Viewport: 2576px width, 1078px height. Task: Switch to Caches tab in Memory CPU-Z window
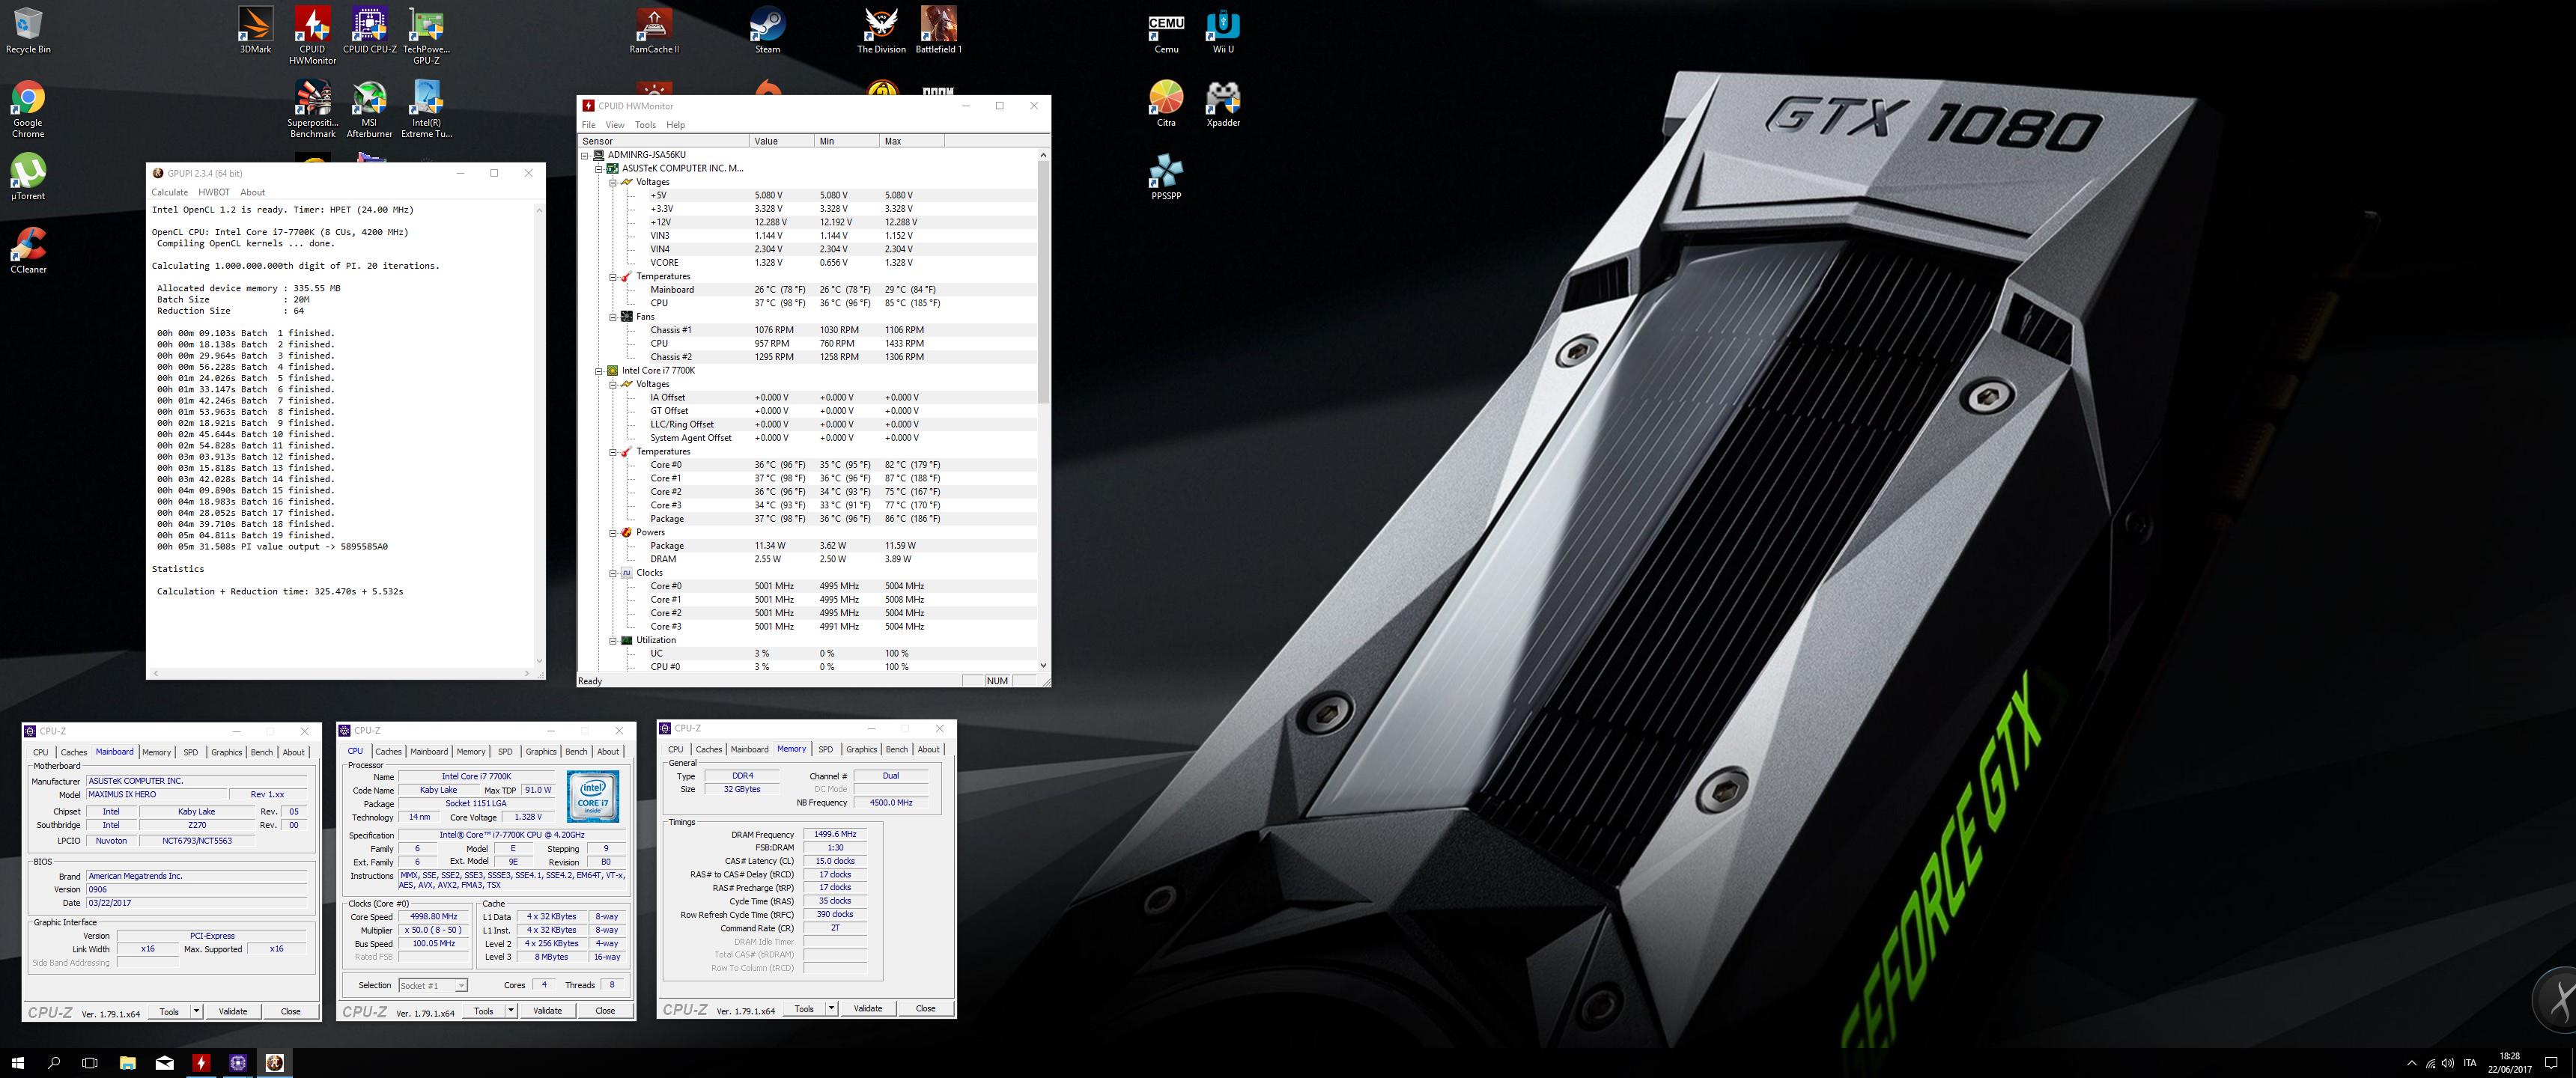pos(708,749)
